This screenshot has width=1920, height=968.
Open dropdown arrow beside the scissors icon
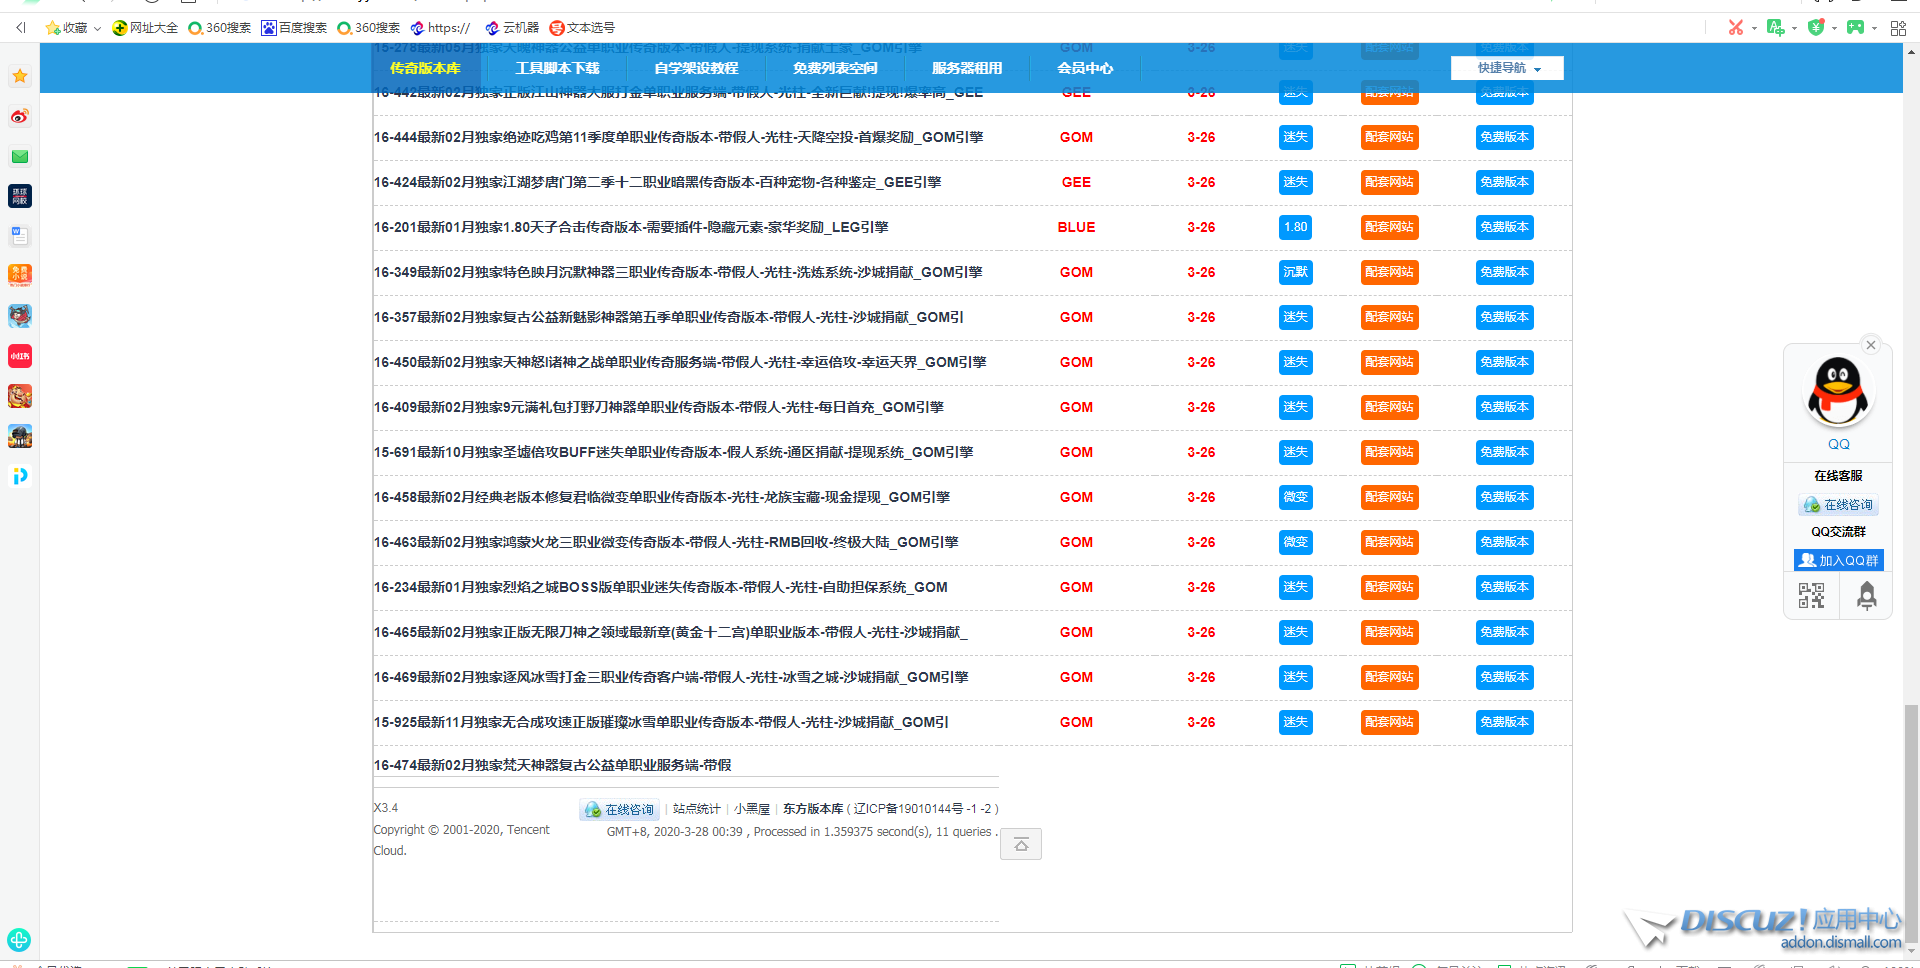1754,28
